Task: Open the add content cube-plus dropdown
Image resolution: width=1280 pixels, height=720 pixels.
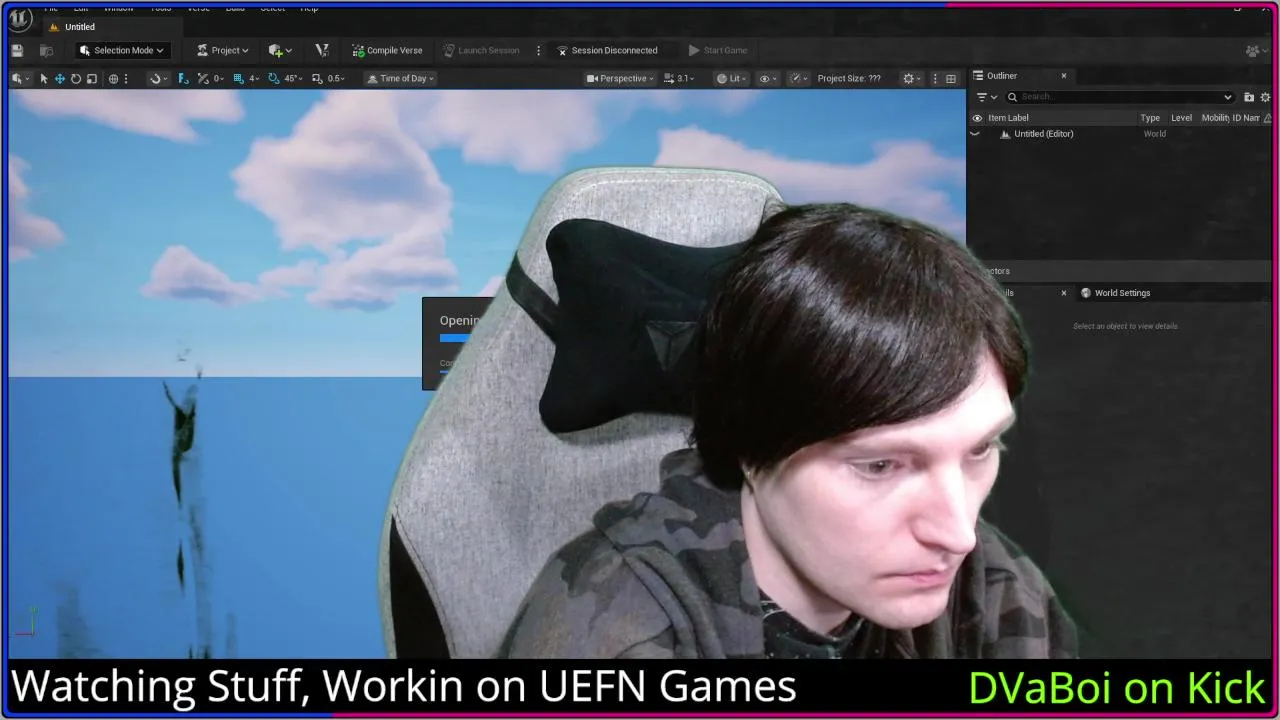Action: tap(280, 50)
